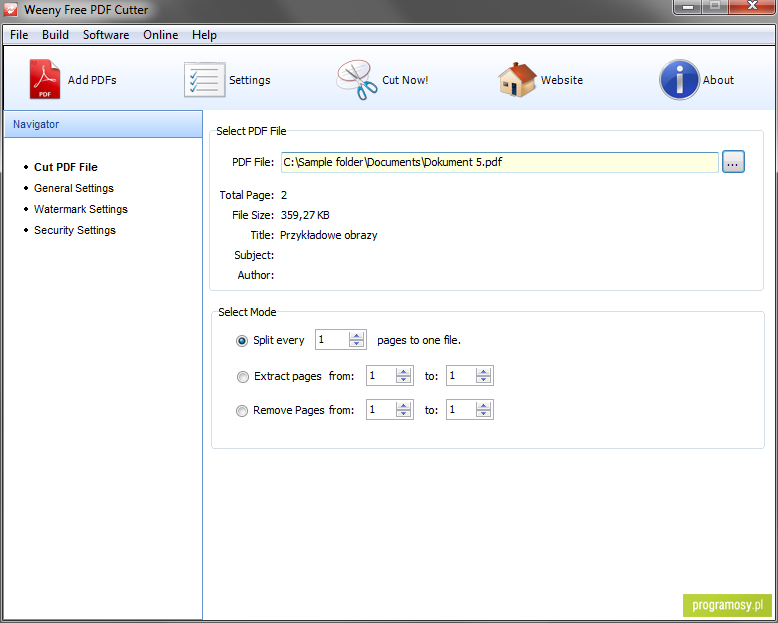Click the Website toolbar label

(x=562, y=80)
